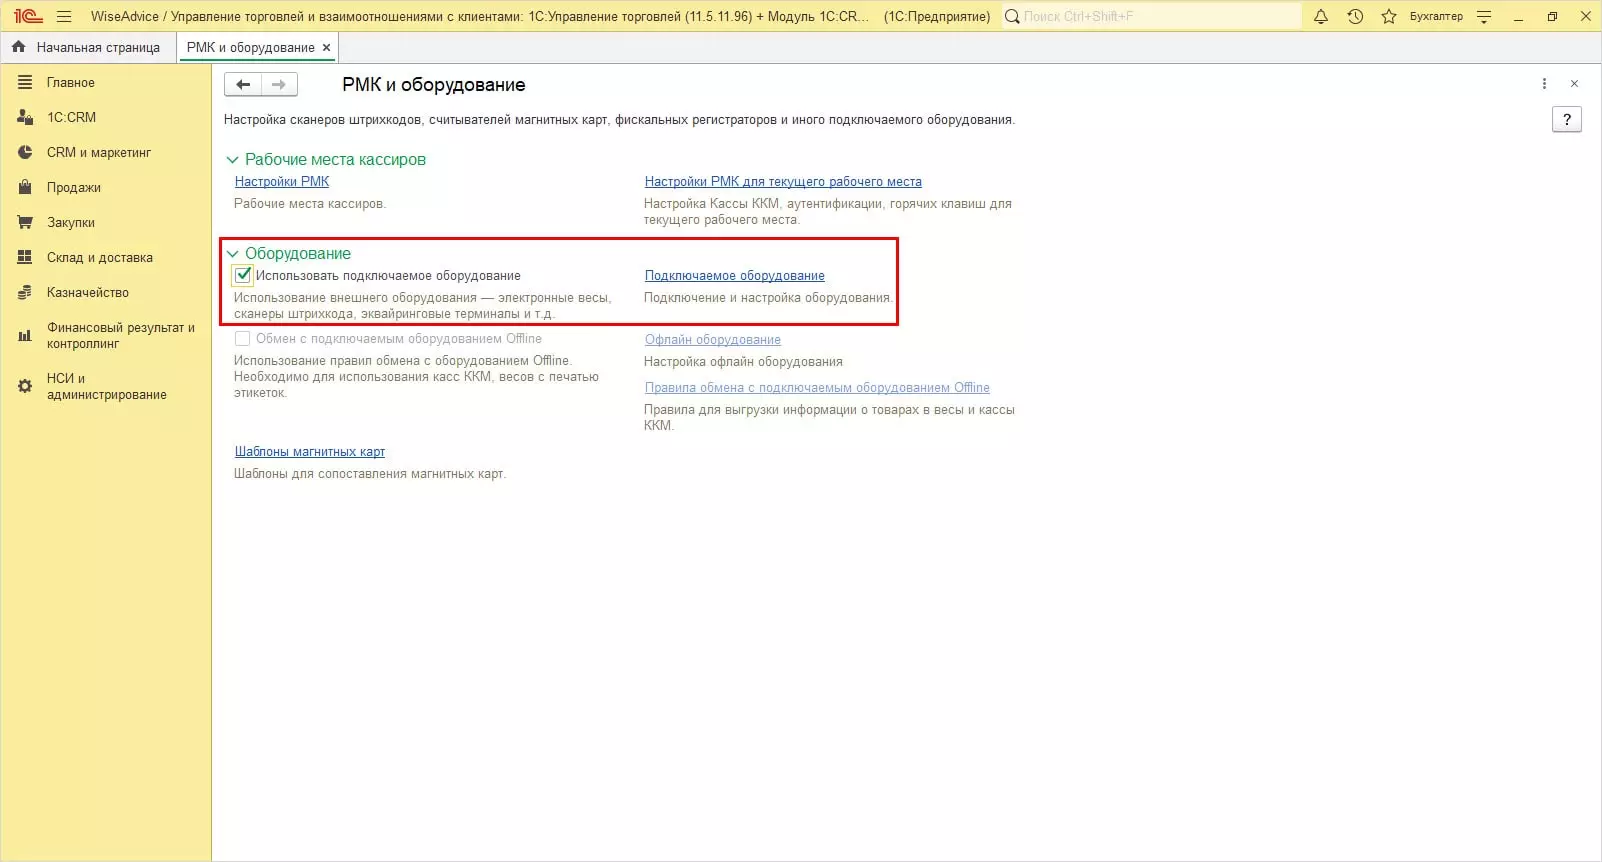Click the search magnifier icon
1602x862 pixels.
[1012, 16]
